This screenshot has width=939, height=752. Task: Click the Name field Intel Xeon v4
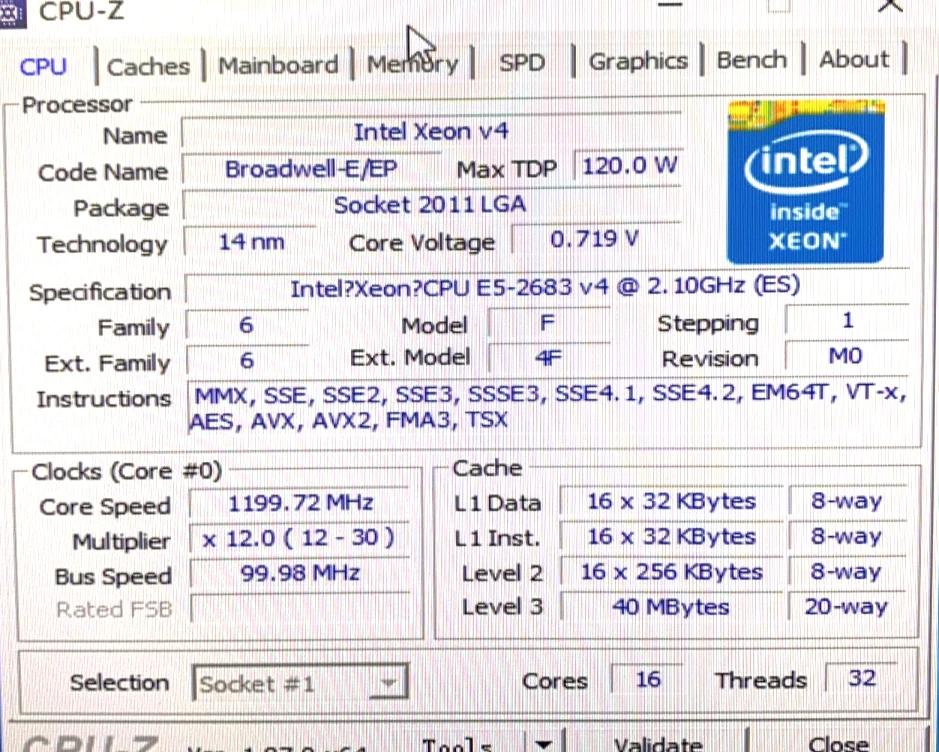click(431, 131)
